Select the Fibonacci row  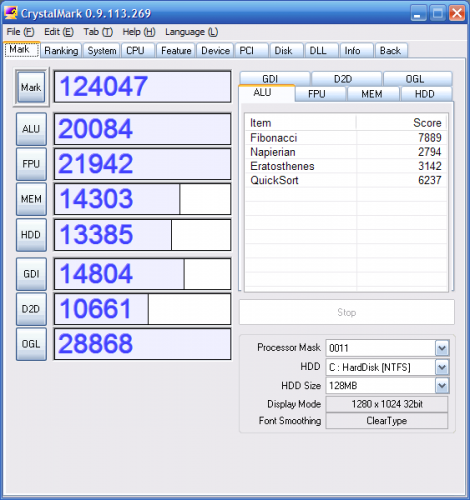click(x=346, y=138)
